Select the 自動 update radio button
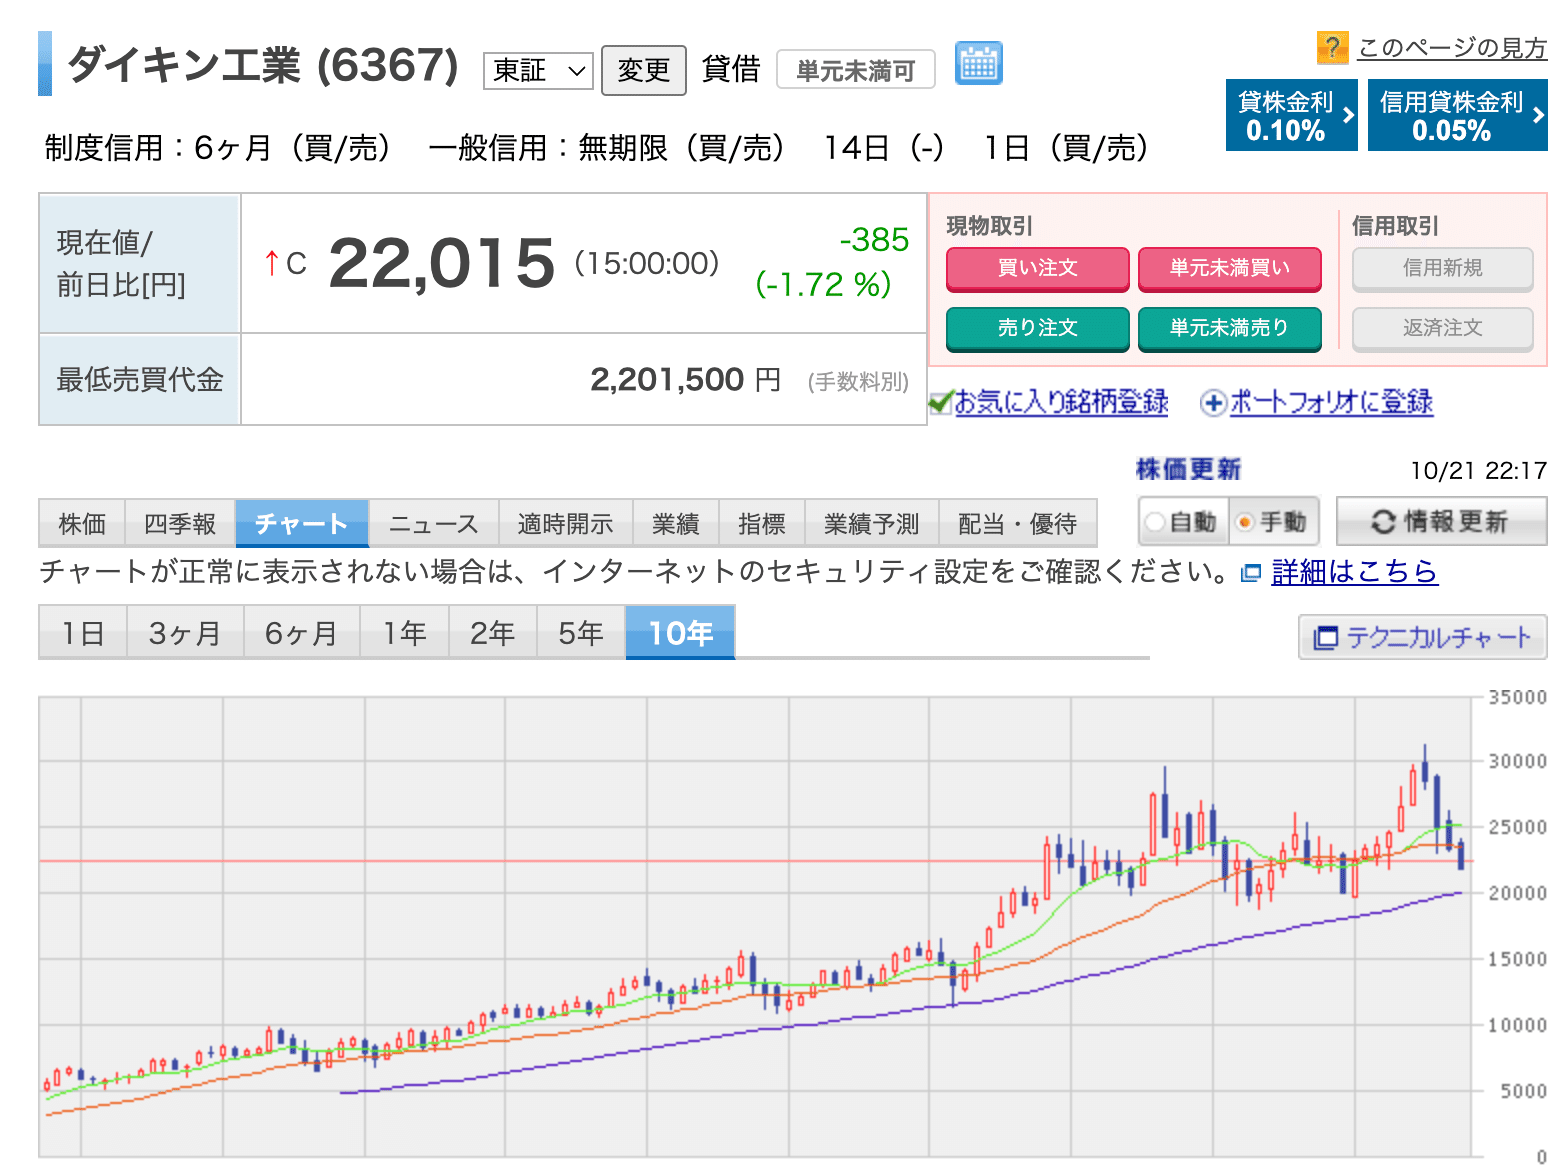Image resolution: width=1564 pixels, height=1166 pixels. pos(1155,522)
